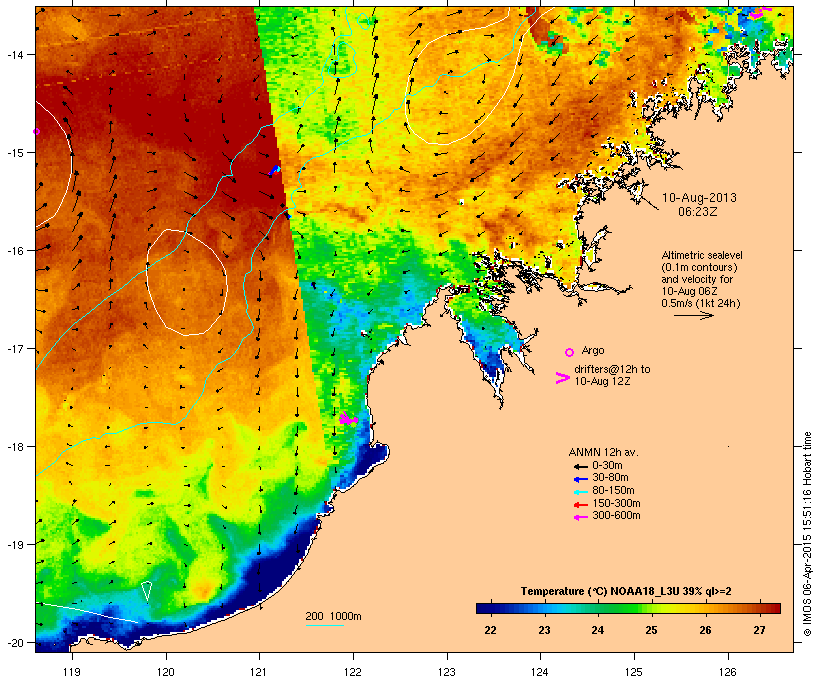Click the cyan 200 1000m isobath legend line
This screenshot has width=820, height=680.
pyautogui.click(x=324, y=625)
